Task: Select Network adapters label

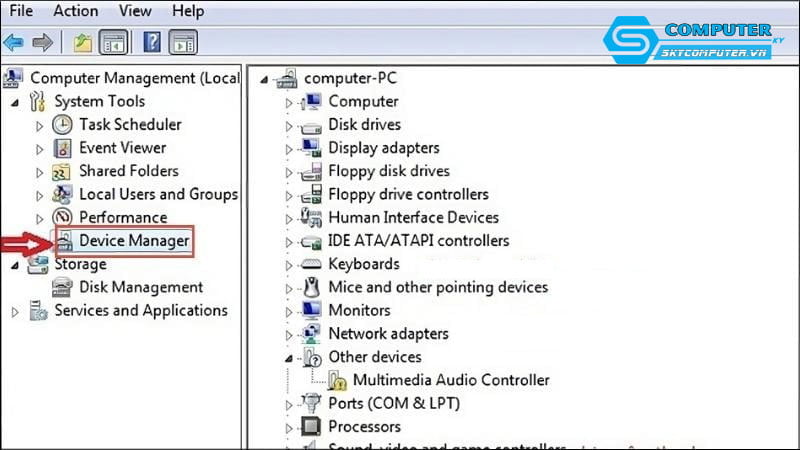Action: click(388, 334)
